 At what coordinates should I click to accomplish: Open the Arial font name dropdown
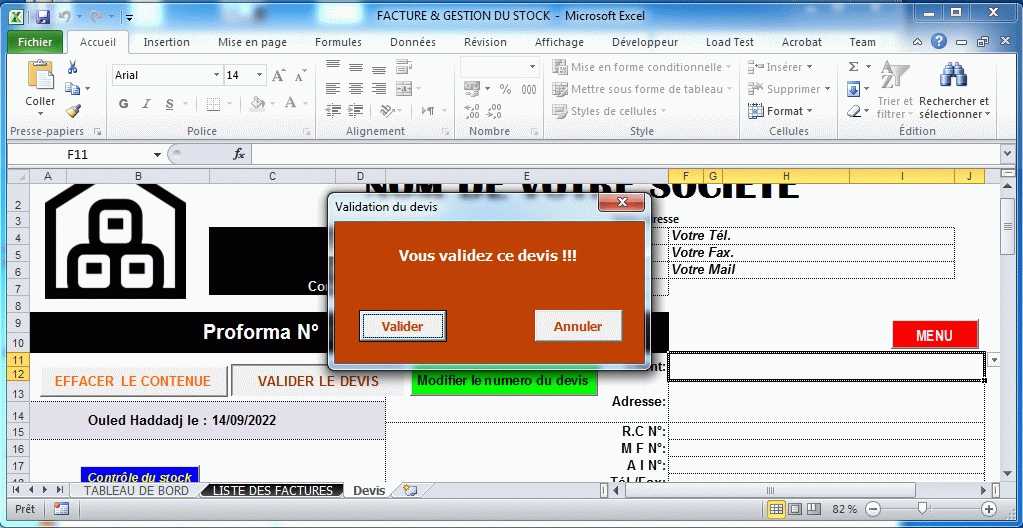click(x=217, y=75)
